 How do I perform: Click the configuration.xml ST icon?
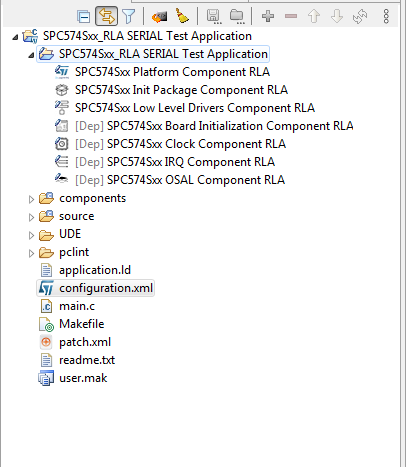(46, 288)
